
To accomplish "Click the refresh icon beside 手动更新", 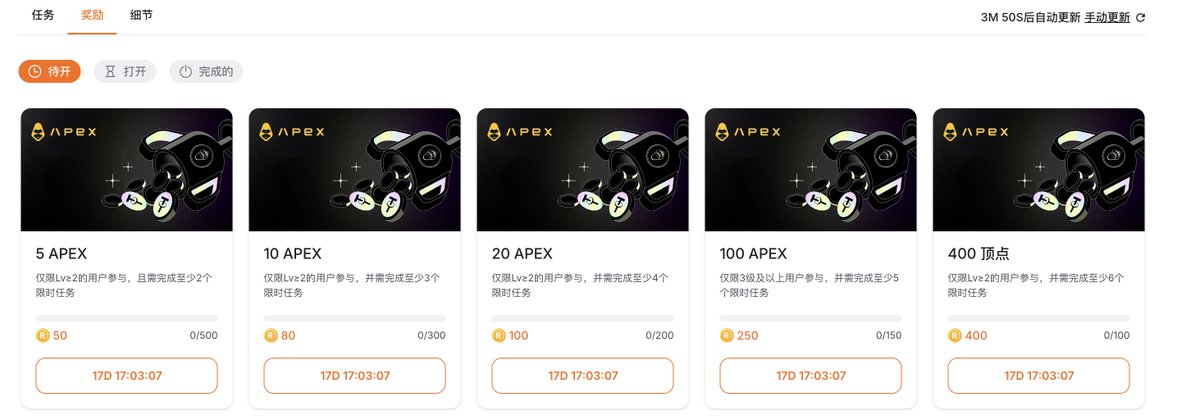I will point(1141,17).
